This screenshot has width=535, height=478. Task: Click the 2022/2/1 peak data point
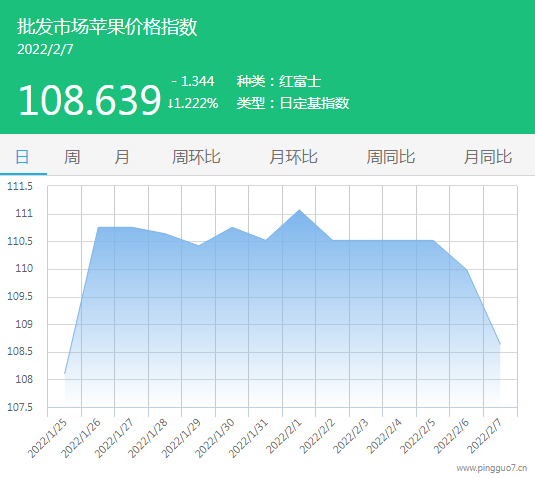(299, 210)
